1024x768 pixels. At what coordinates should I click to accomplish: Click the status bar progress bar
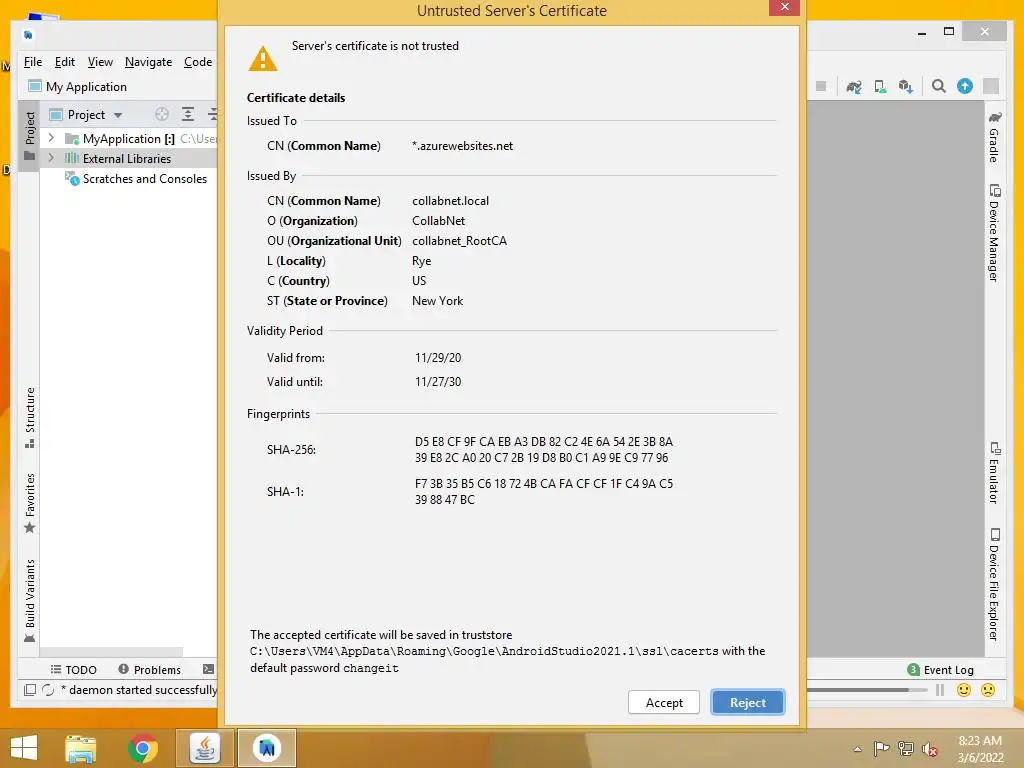click(x=867, y=690)
